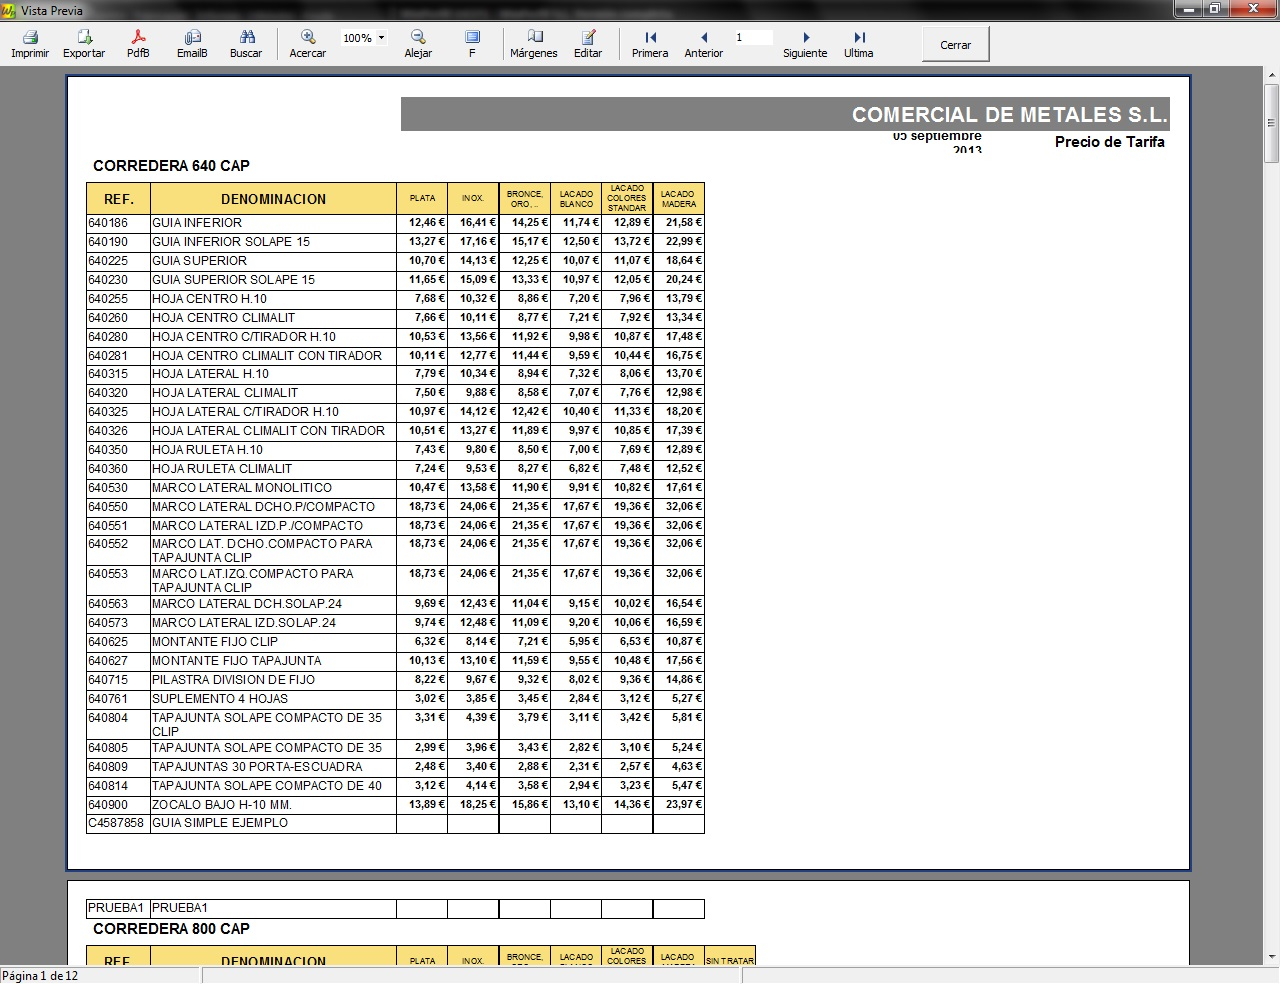
Task: Click the Exportar toolbar icon
Action: (x=84, y=37)
